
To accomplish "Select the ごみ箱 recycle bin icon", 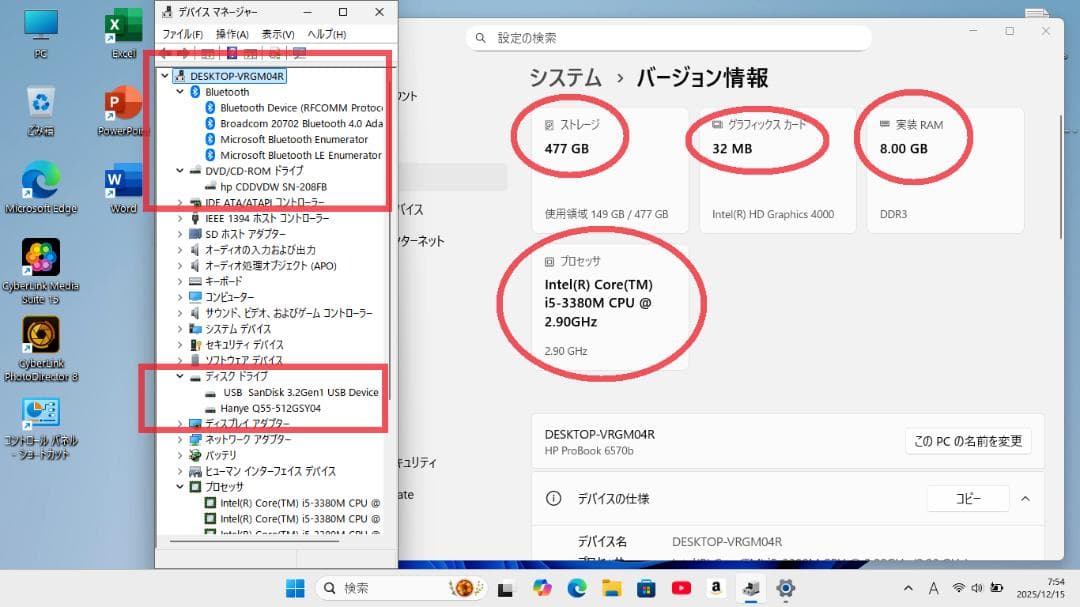I will coord(41,112).
